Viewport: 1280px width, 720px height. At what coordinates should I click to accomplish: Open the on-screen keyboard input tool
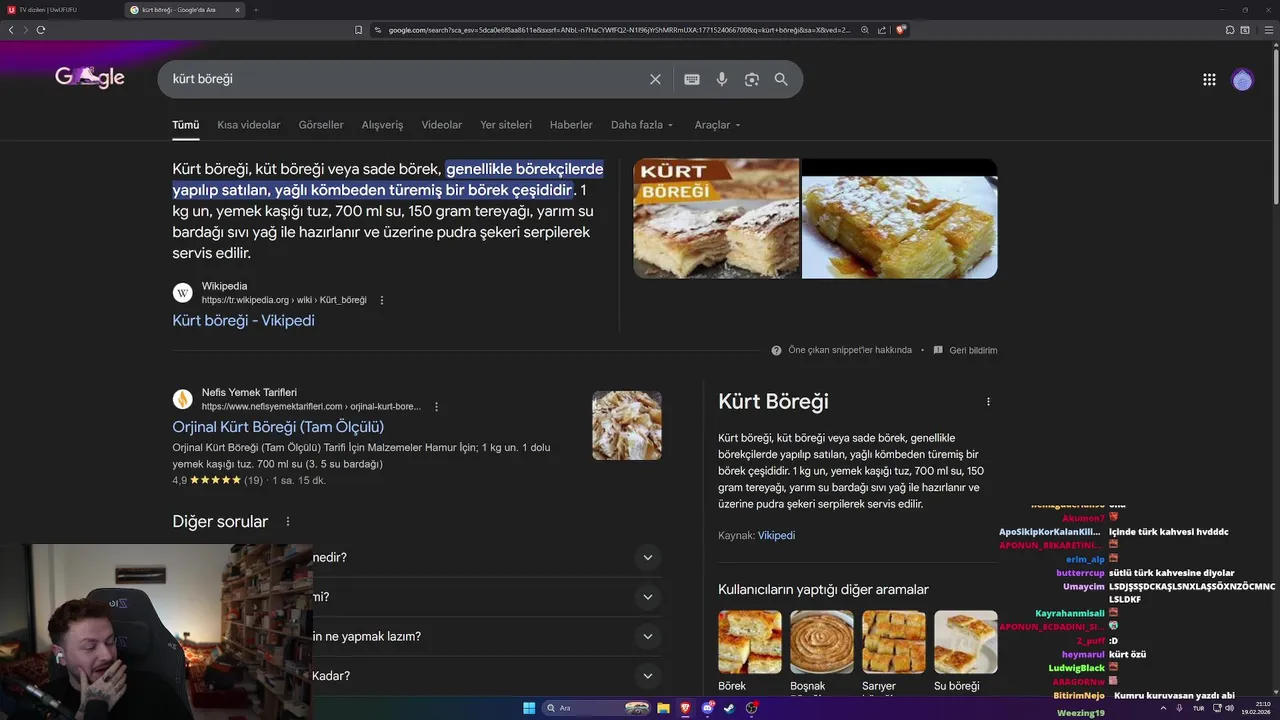click(x=691, y=79)
